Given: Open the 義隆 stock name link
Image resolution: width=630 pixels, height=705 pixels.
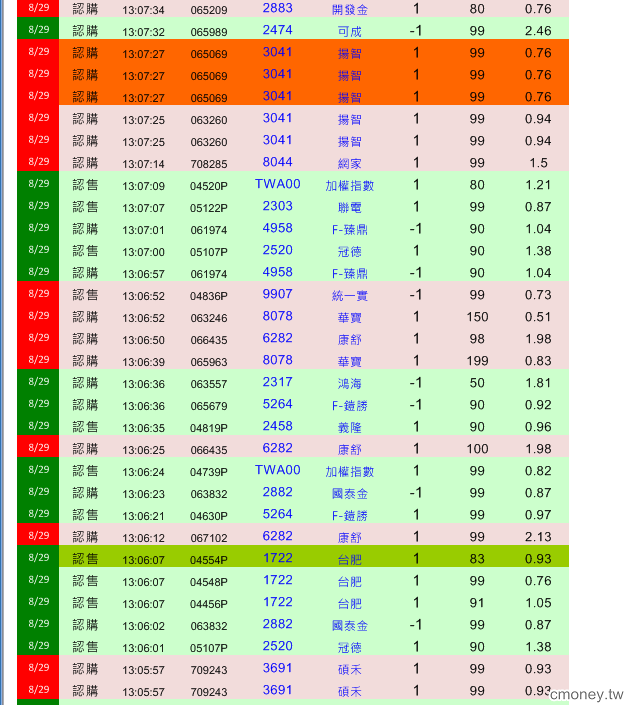Looking at the screenshot, I should [x=350, y=428].
